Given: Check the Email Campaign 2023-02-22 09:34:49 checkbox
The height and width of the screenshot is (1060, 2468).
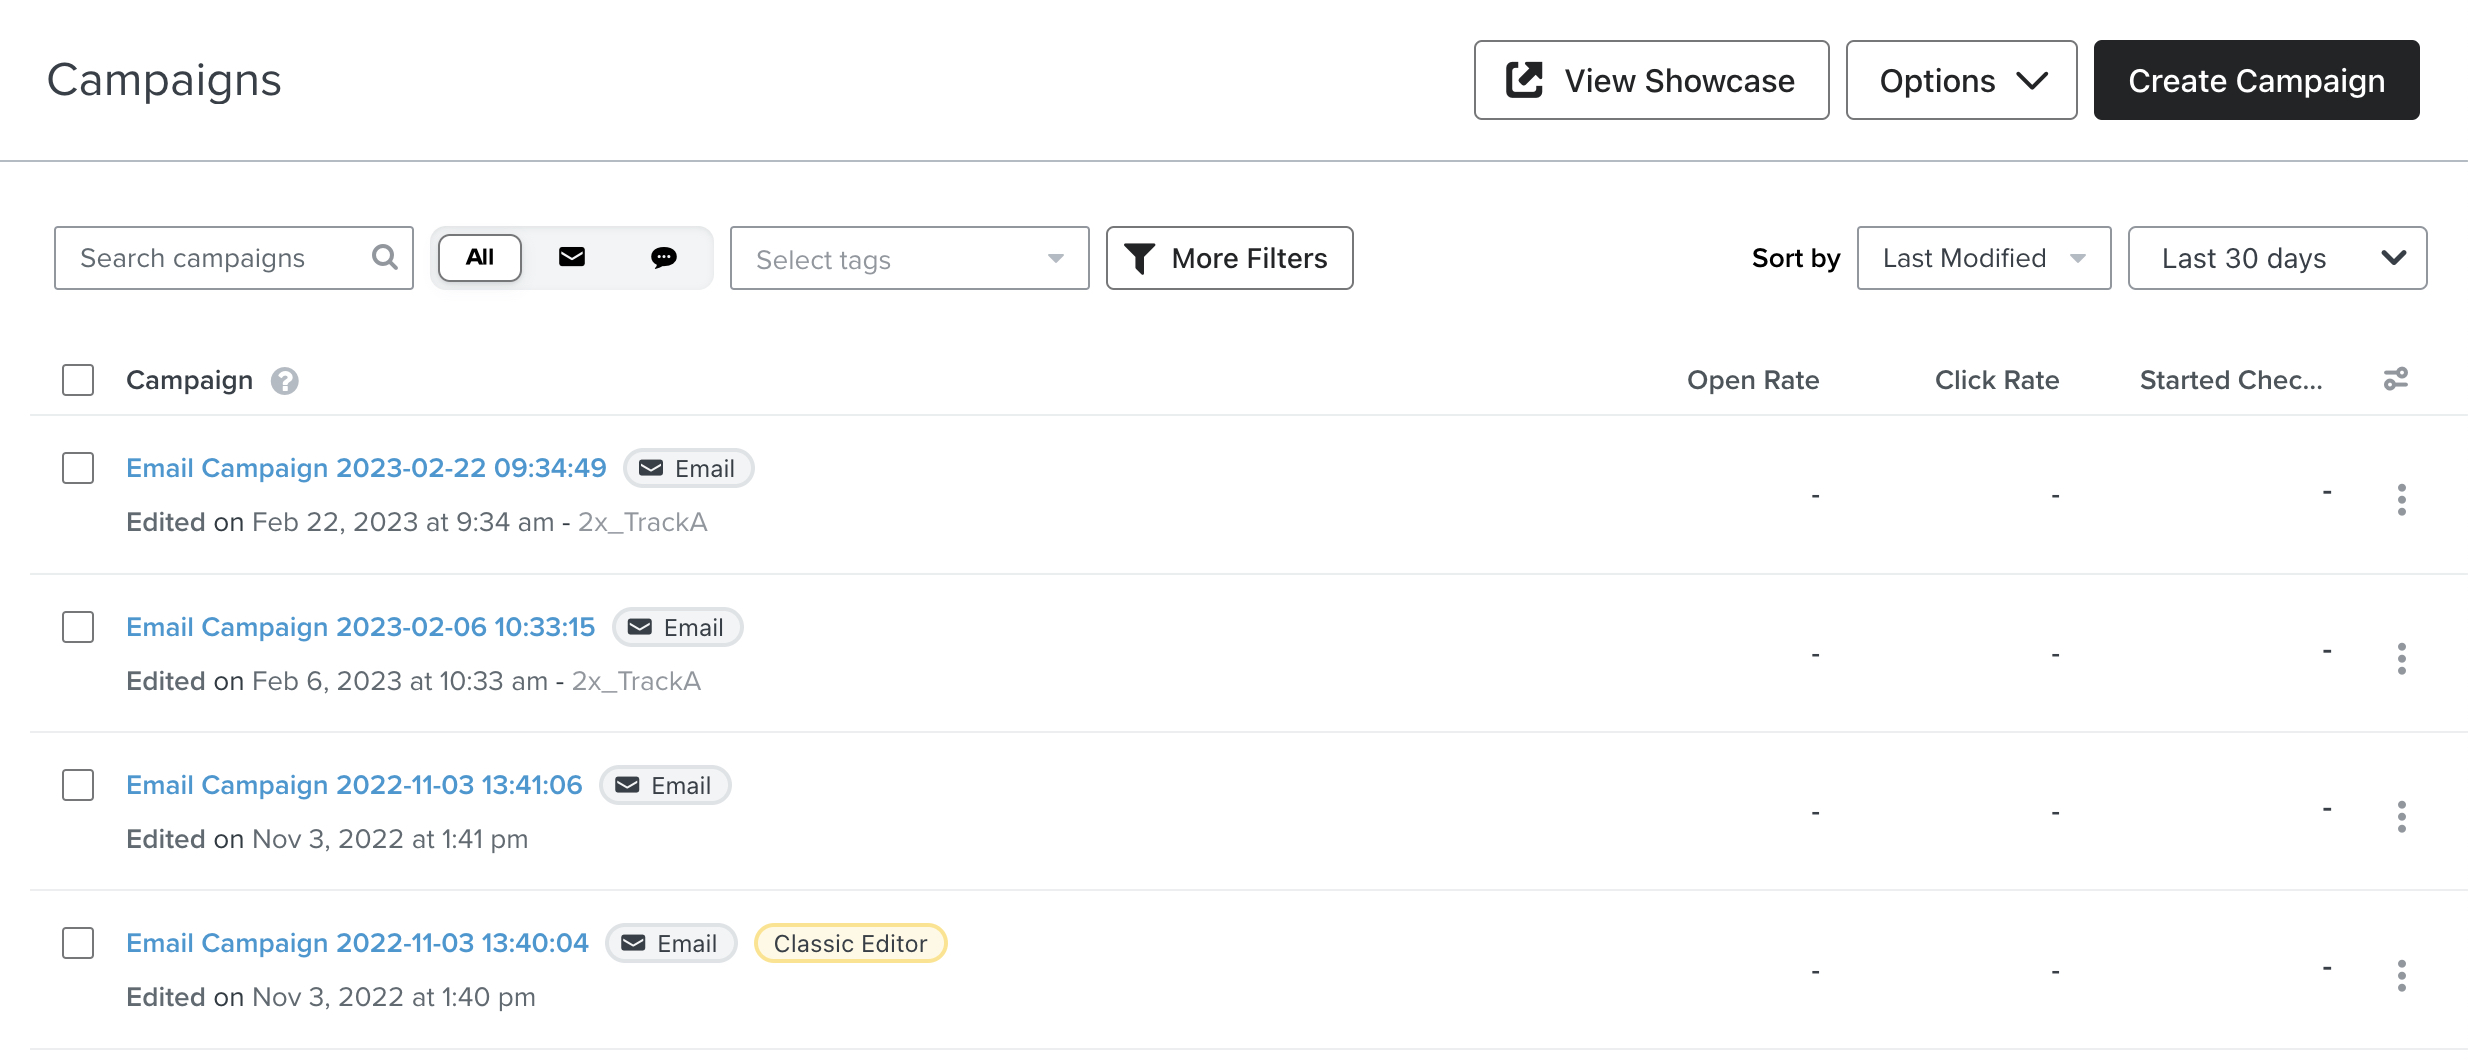Looking at the screenshot, I should pyautogui.click(x=78, y=468).
